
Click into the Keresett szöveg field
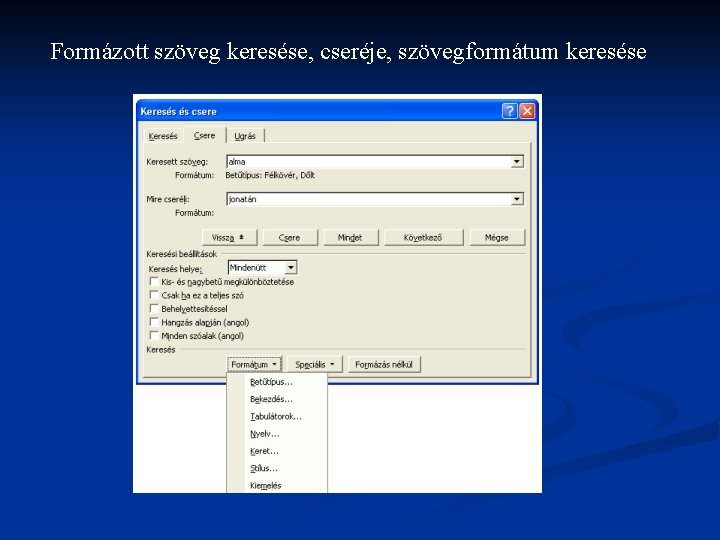click(368, 162)
